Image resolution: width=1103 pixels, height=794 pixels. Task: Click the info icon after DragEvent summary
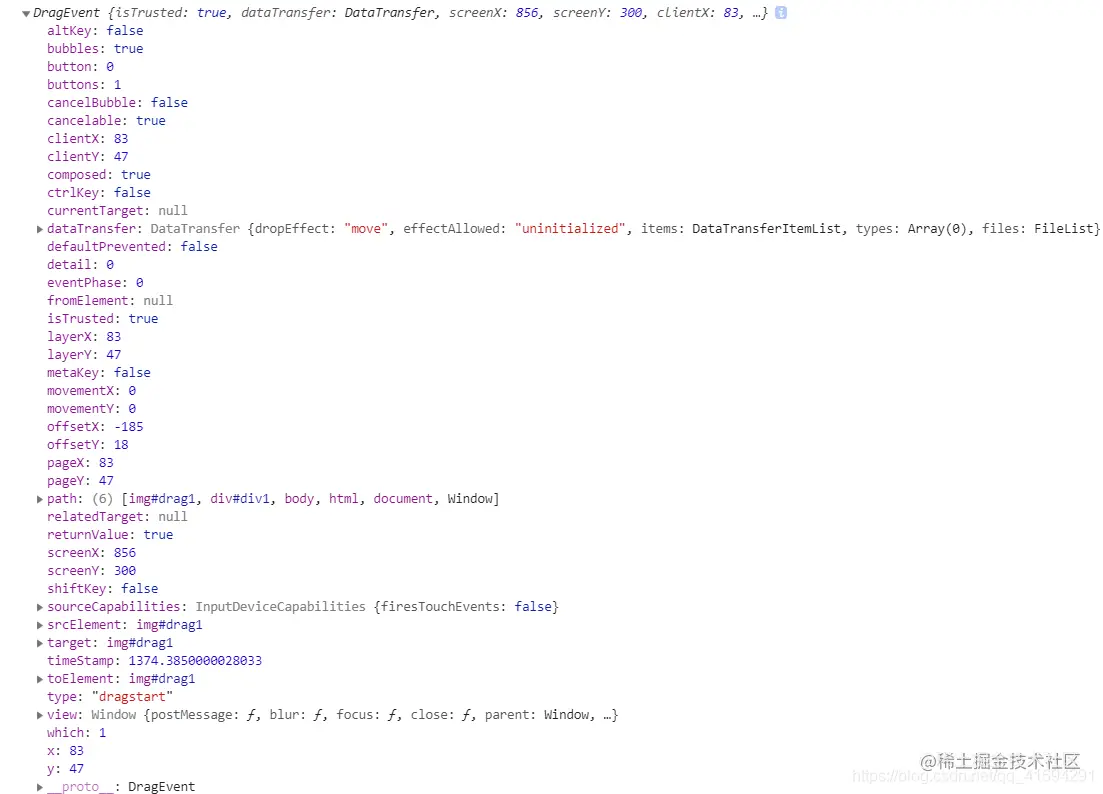pos(781,13)
